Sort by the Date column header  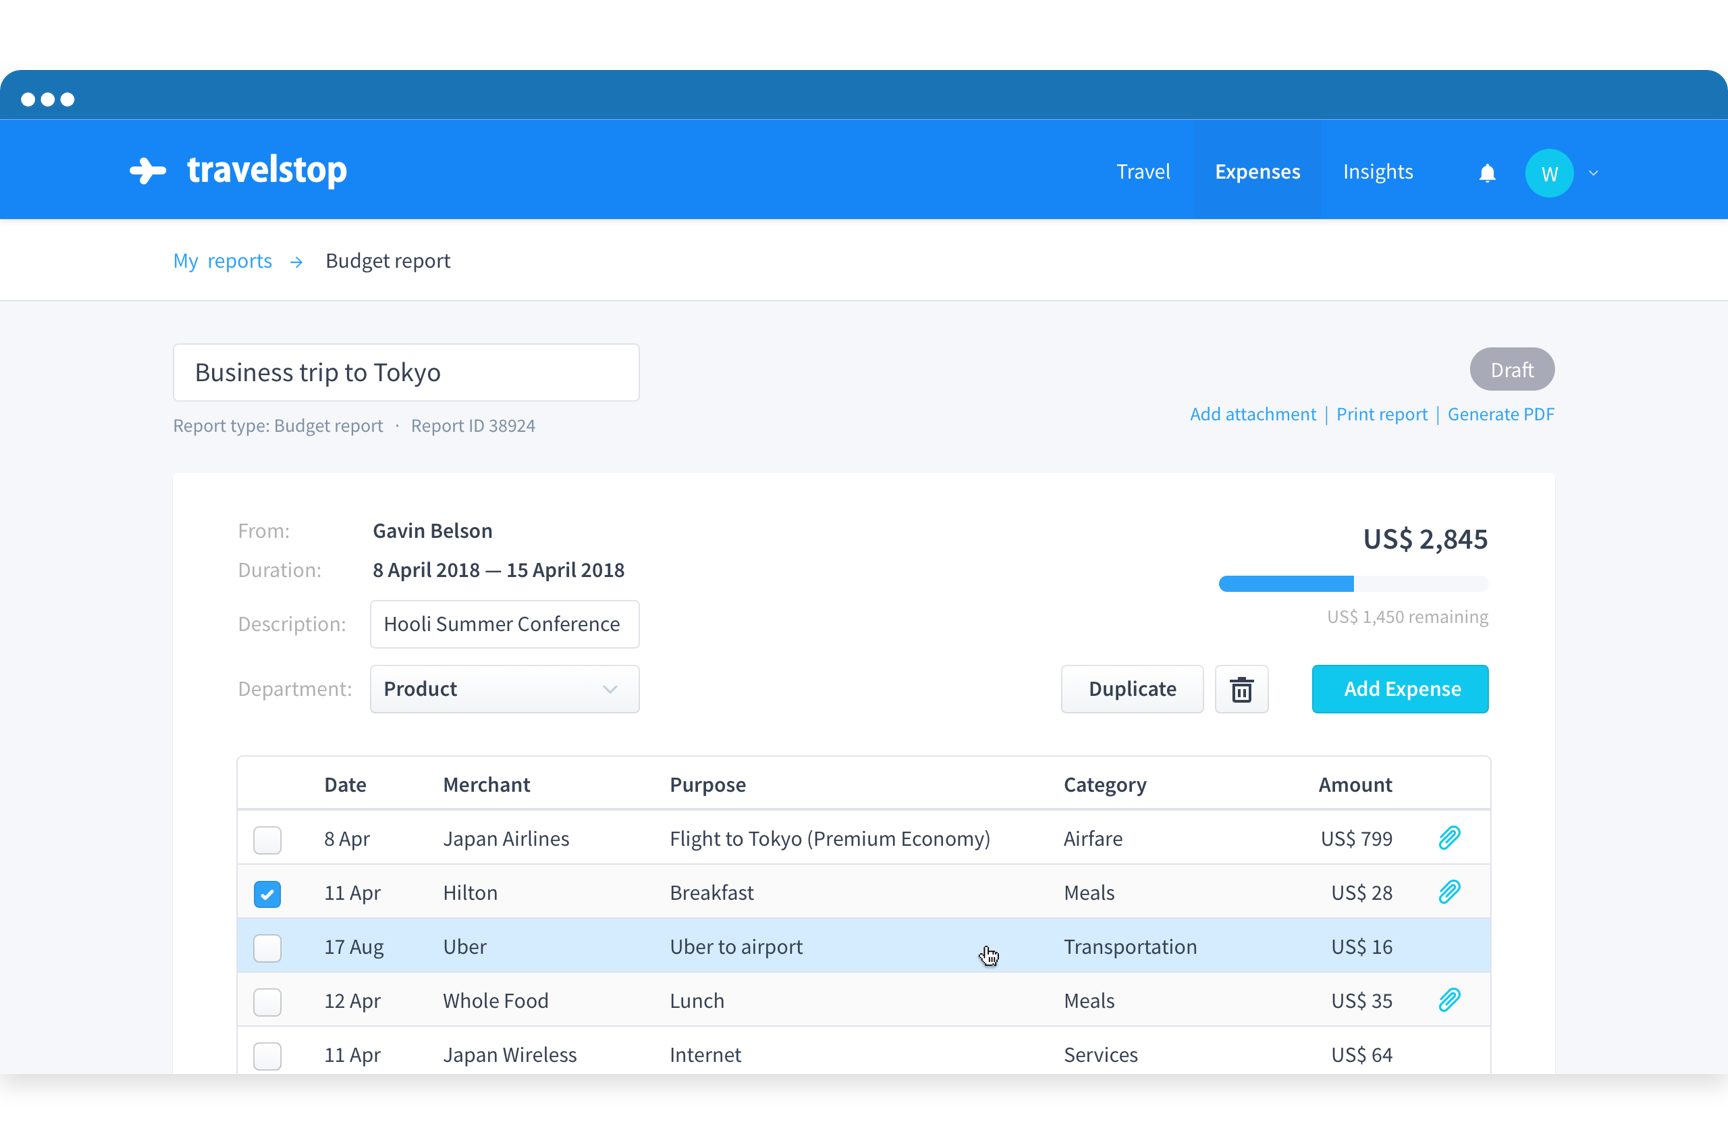345,785
